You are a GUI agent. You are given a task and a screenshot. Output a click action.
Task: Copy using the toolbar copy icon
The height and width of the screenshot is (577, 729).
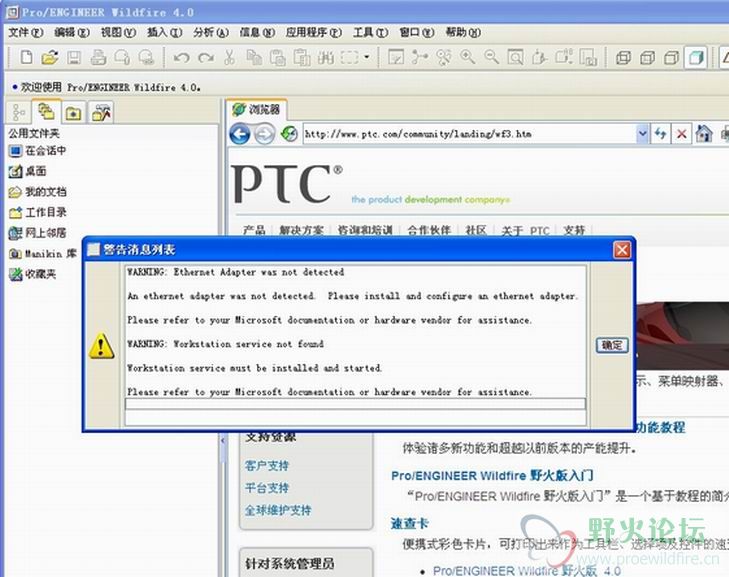click(x=253, y=57)
